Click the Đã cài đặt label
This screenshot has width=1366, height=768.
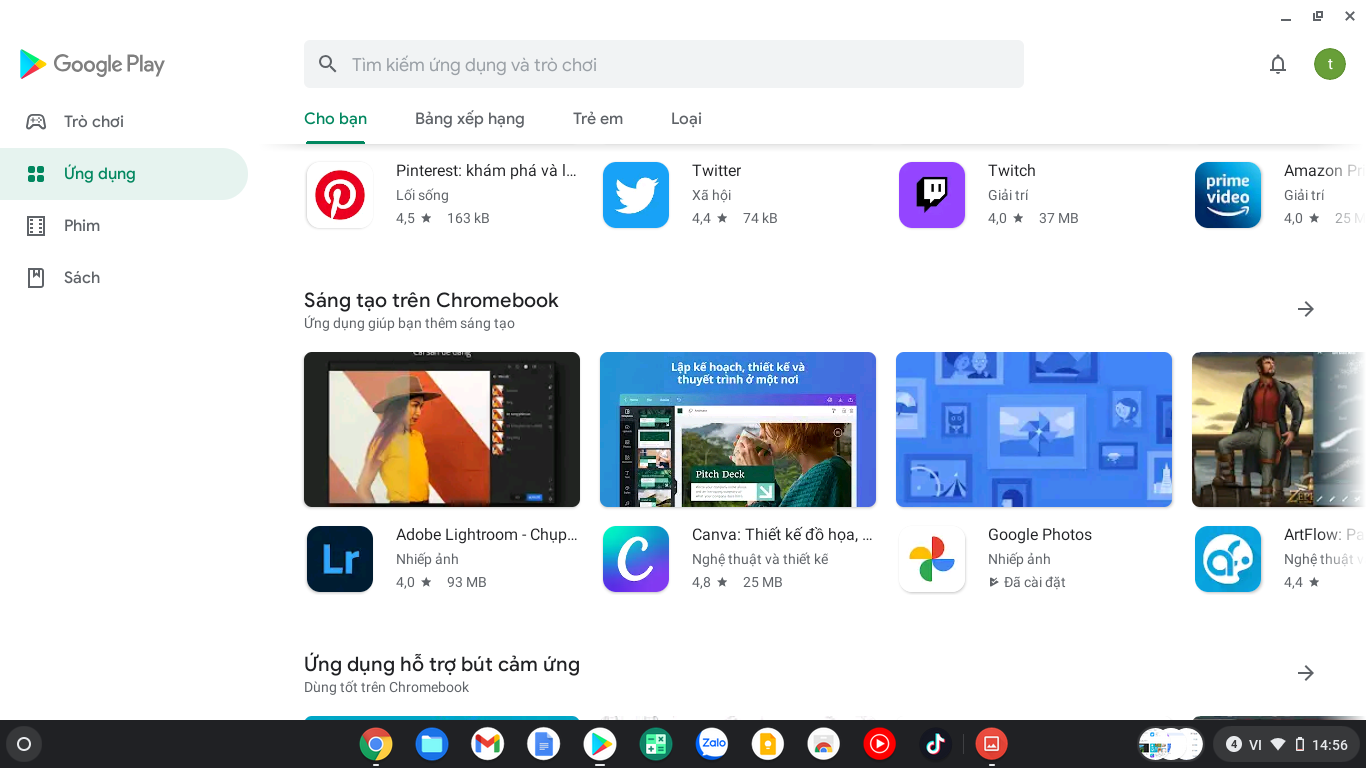click(1035, 582)
